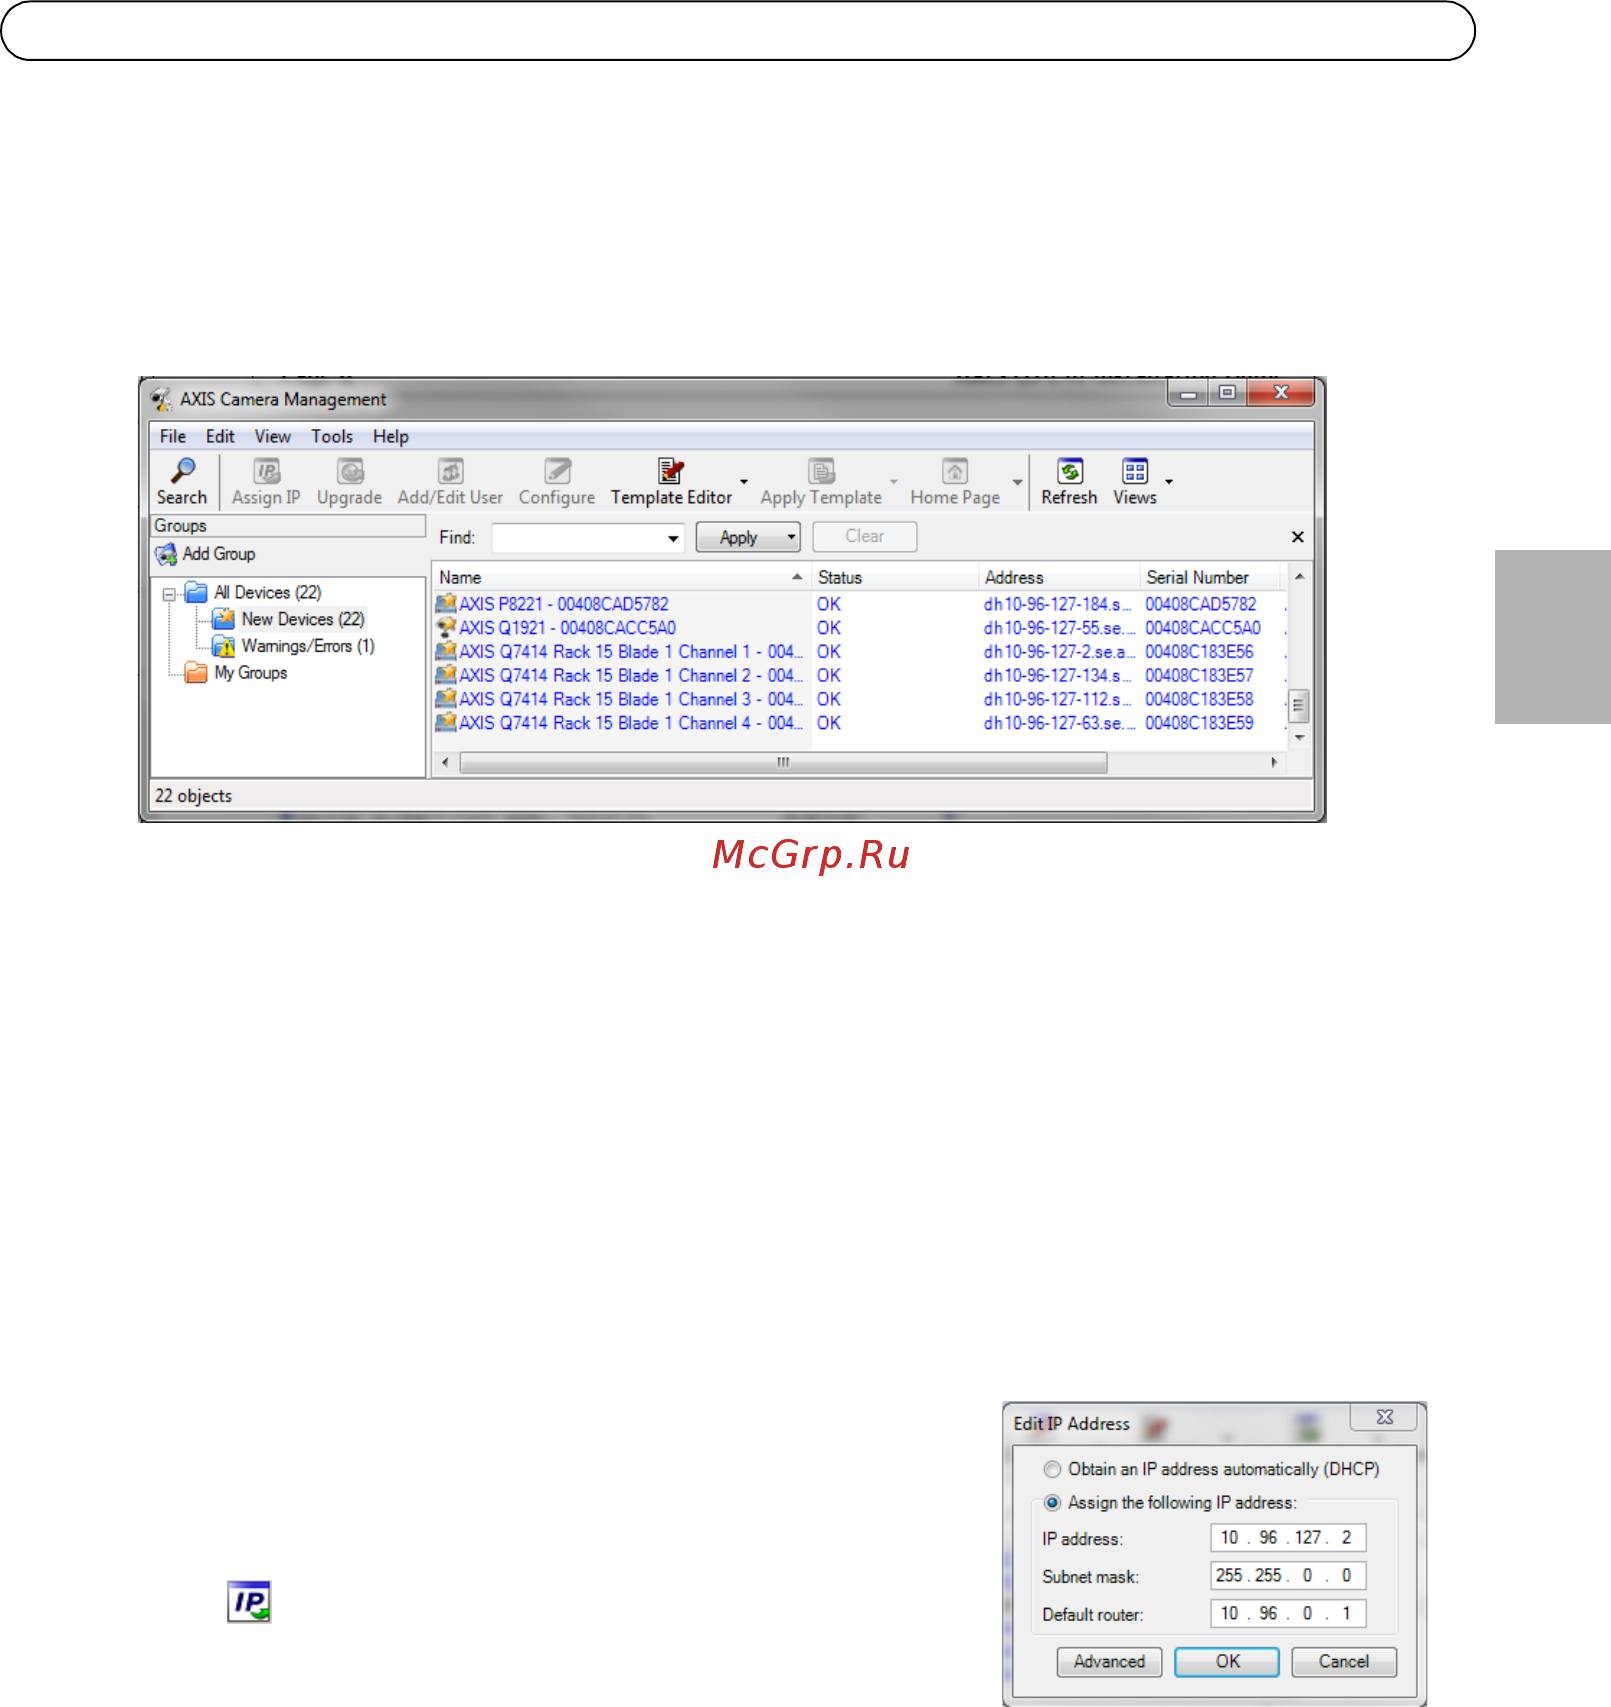Click the Serial Number column header
The width and height of the screenshot is (1611, 1707).
pyautogui.click(x=1209, y=578)
